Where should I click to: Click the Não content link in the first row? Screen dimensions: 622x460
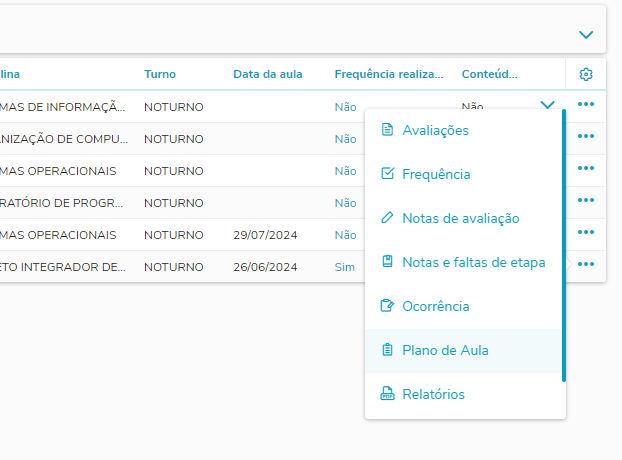click(x=472, y=106)
